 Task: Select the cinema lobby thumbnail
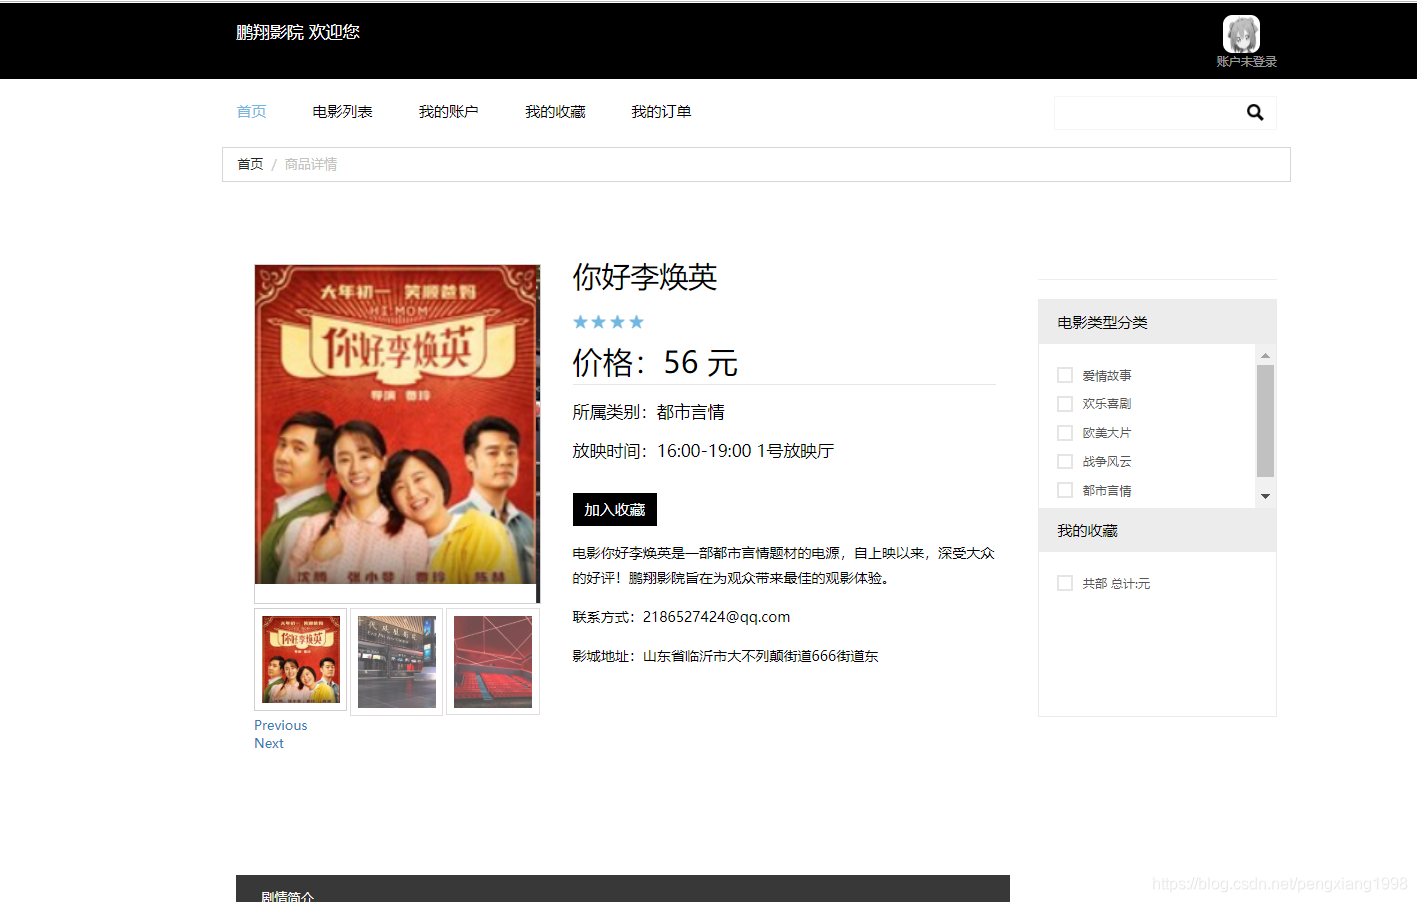click(397, 662)
